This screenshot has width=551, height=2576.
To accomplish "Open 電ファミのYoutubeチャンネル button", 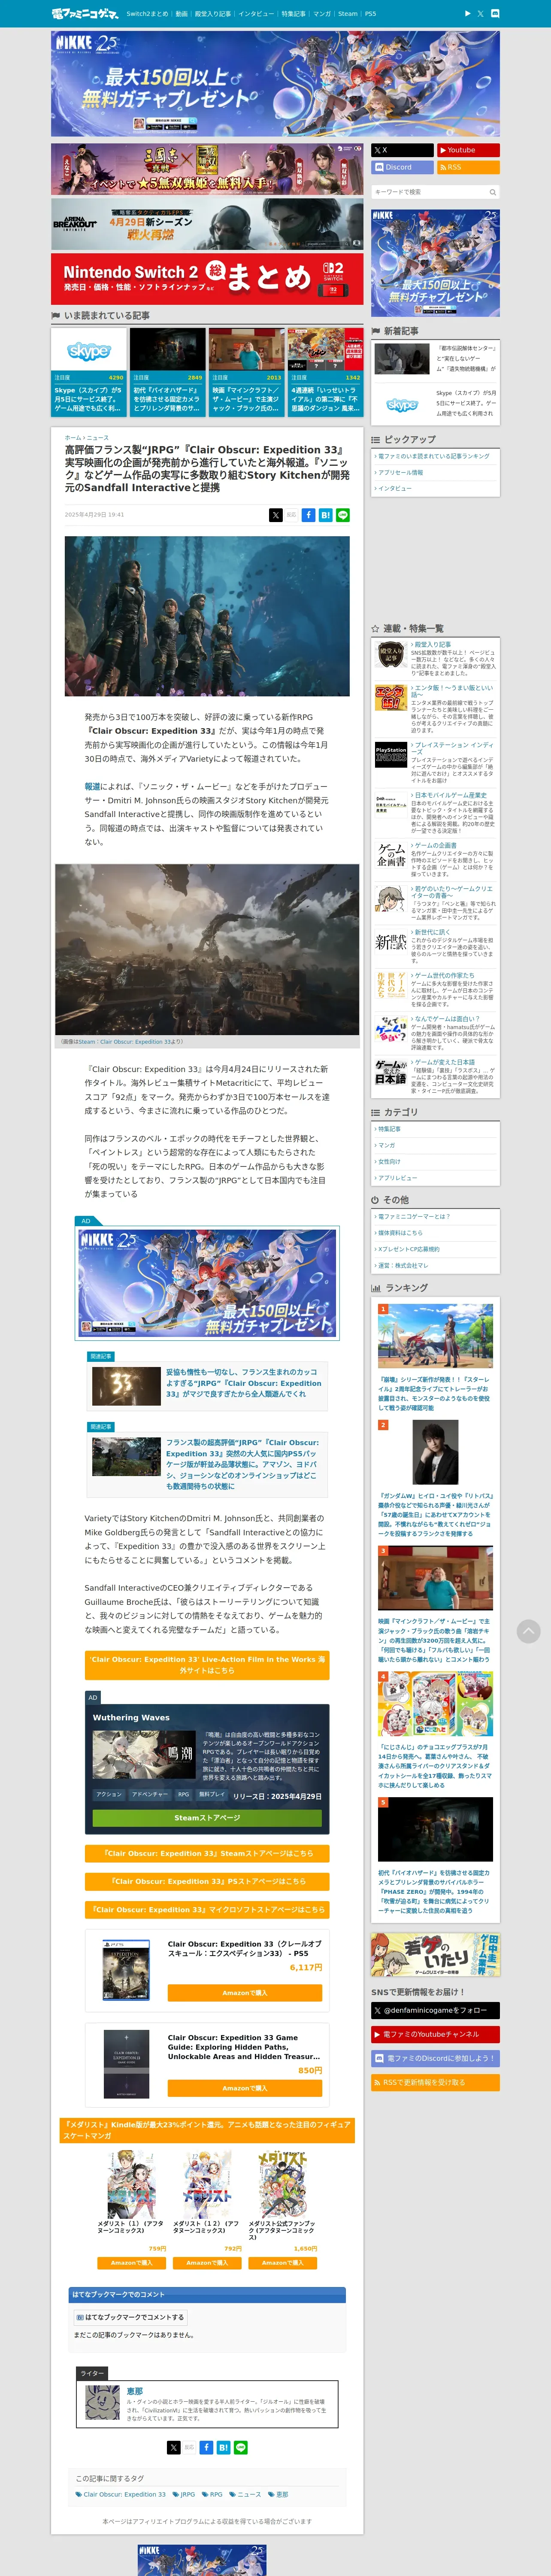I will (435, 2034).
